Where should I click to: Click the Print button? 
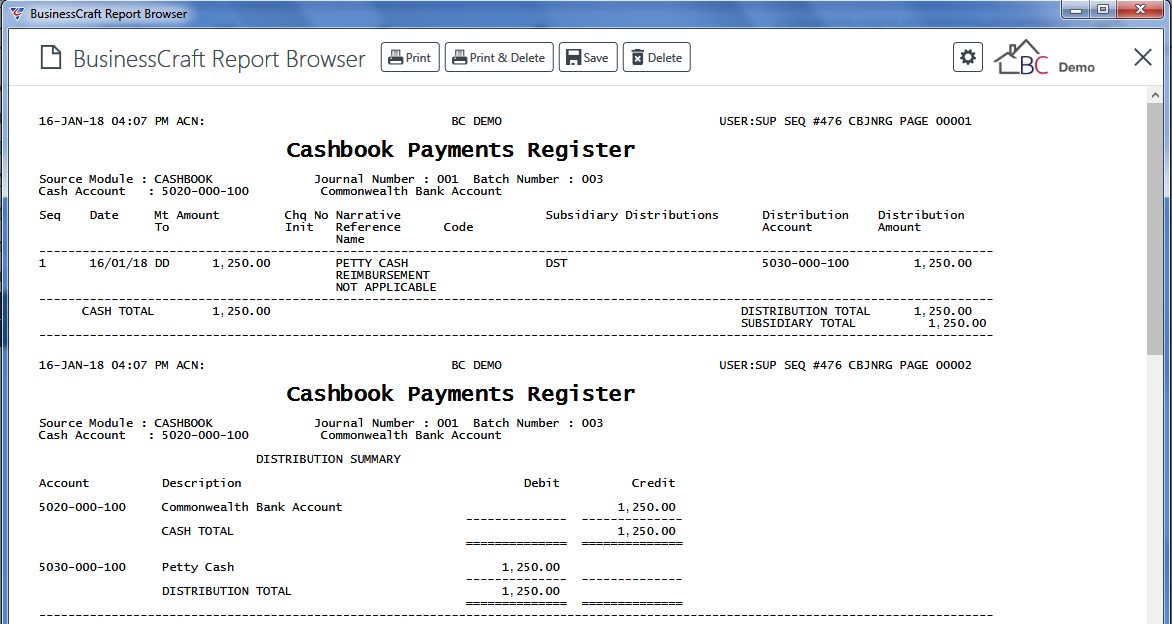click(410, 58)
